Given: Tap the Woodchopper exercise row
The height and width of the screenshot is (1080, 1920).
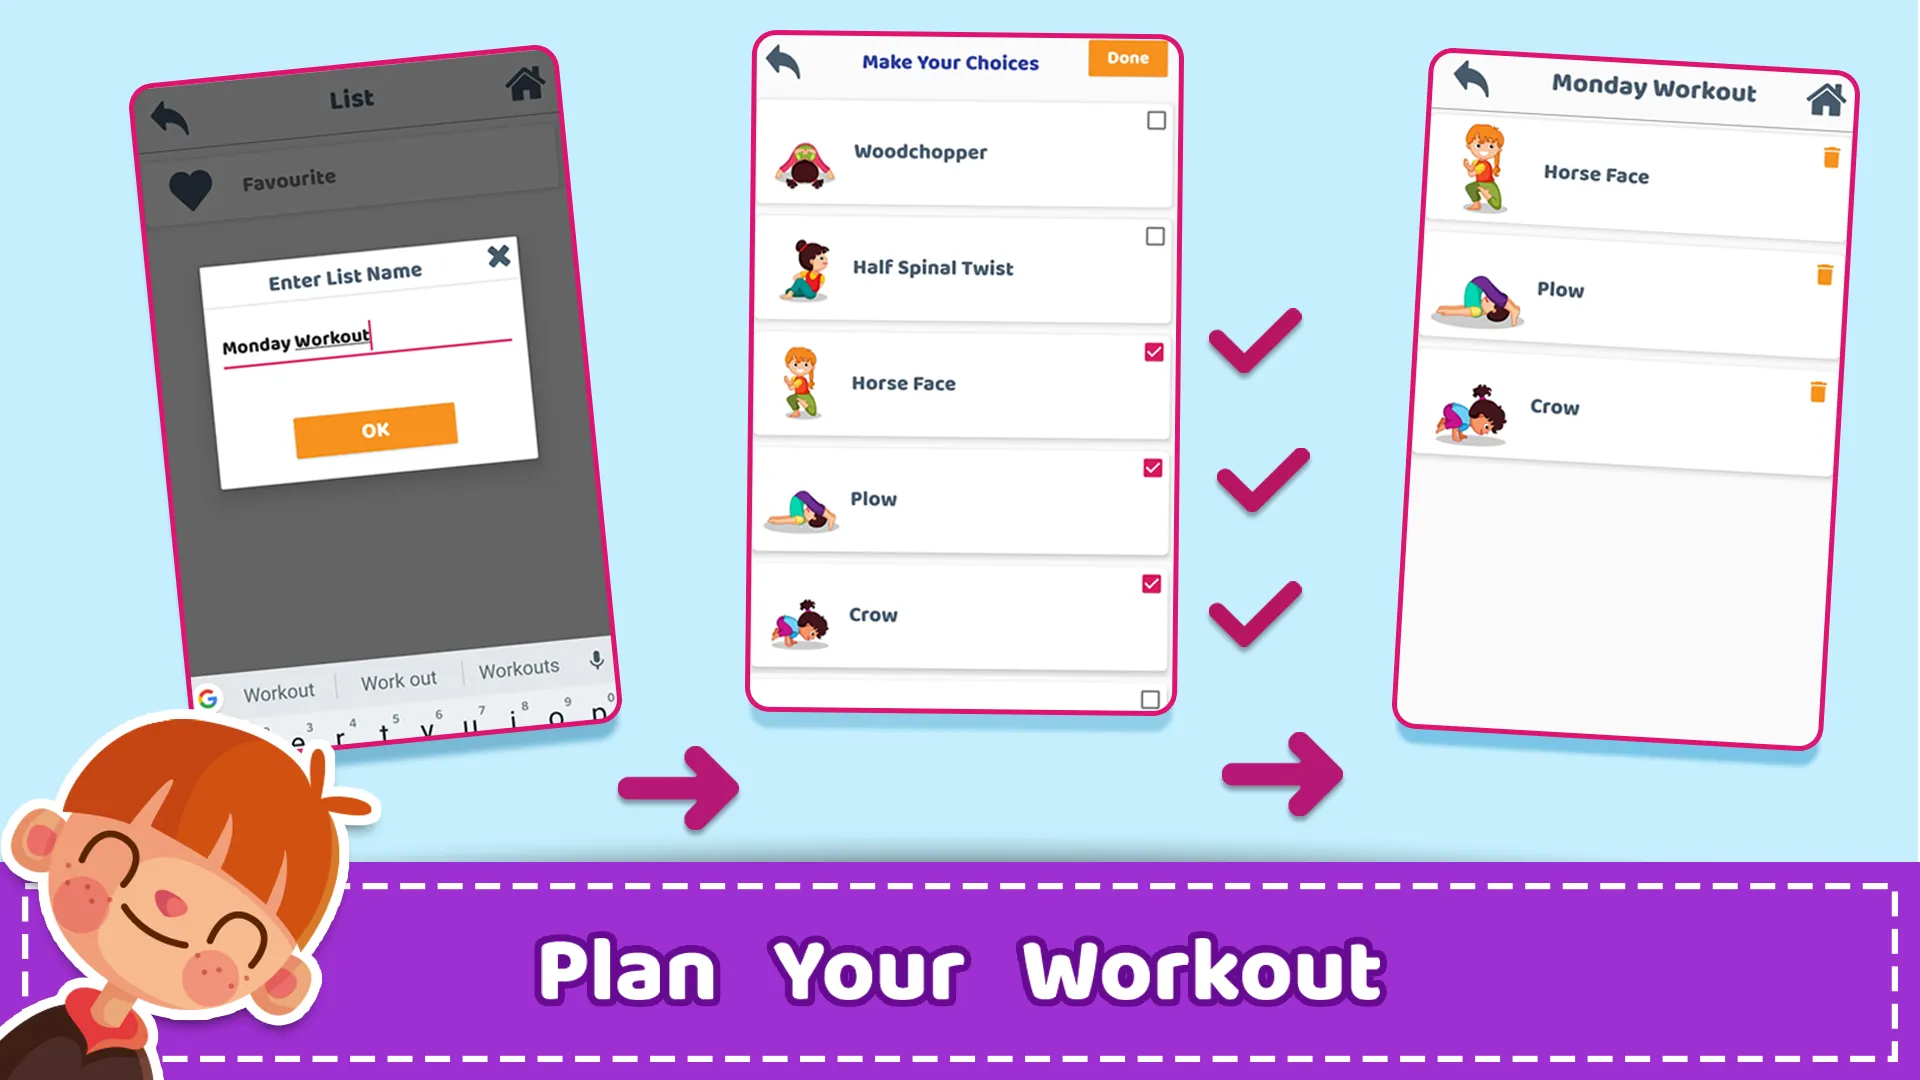Looking at the screenshot, I should (961, 152).
